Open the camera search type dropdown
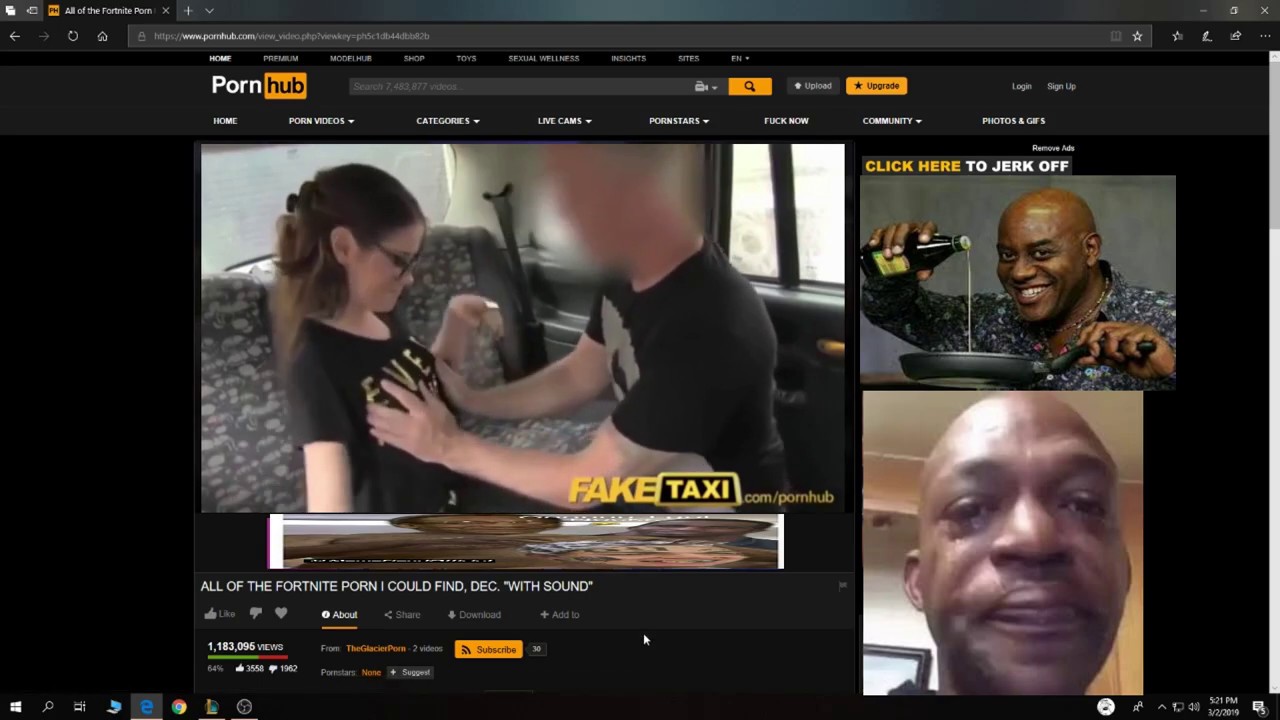 tap(706, 87)
